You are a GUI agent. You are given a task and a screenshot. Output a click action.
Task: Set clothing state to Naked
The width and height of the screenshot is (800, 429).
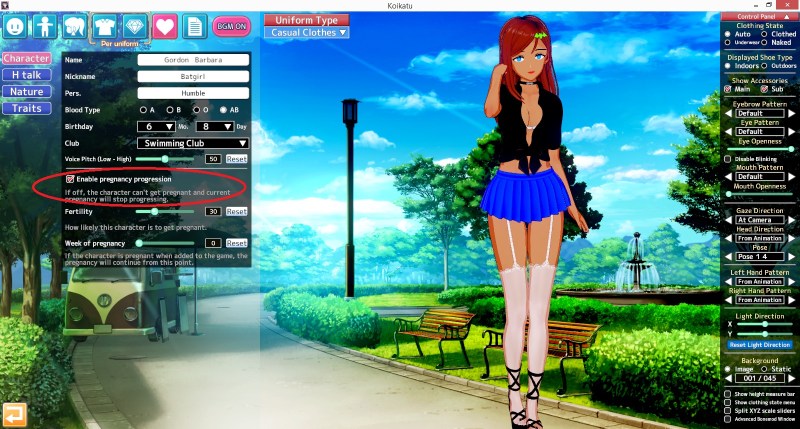tap(764, 44)
